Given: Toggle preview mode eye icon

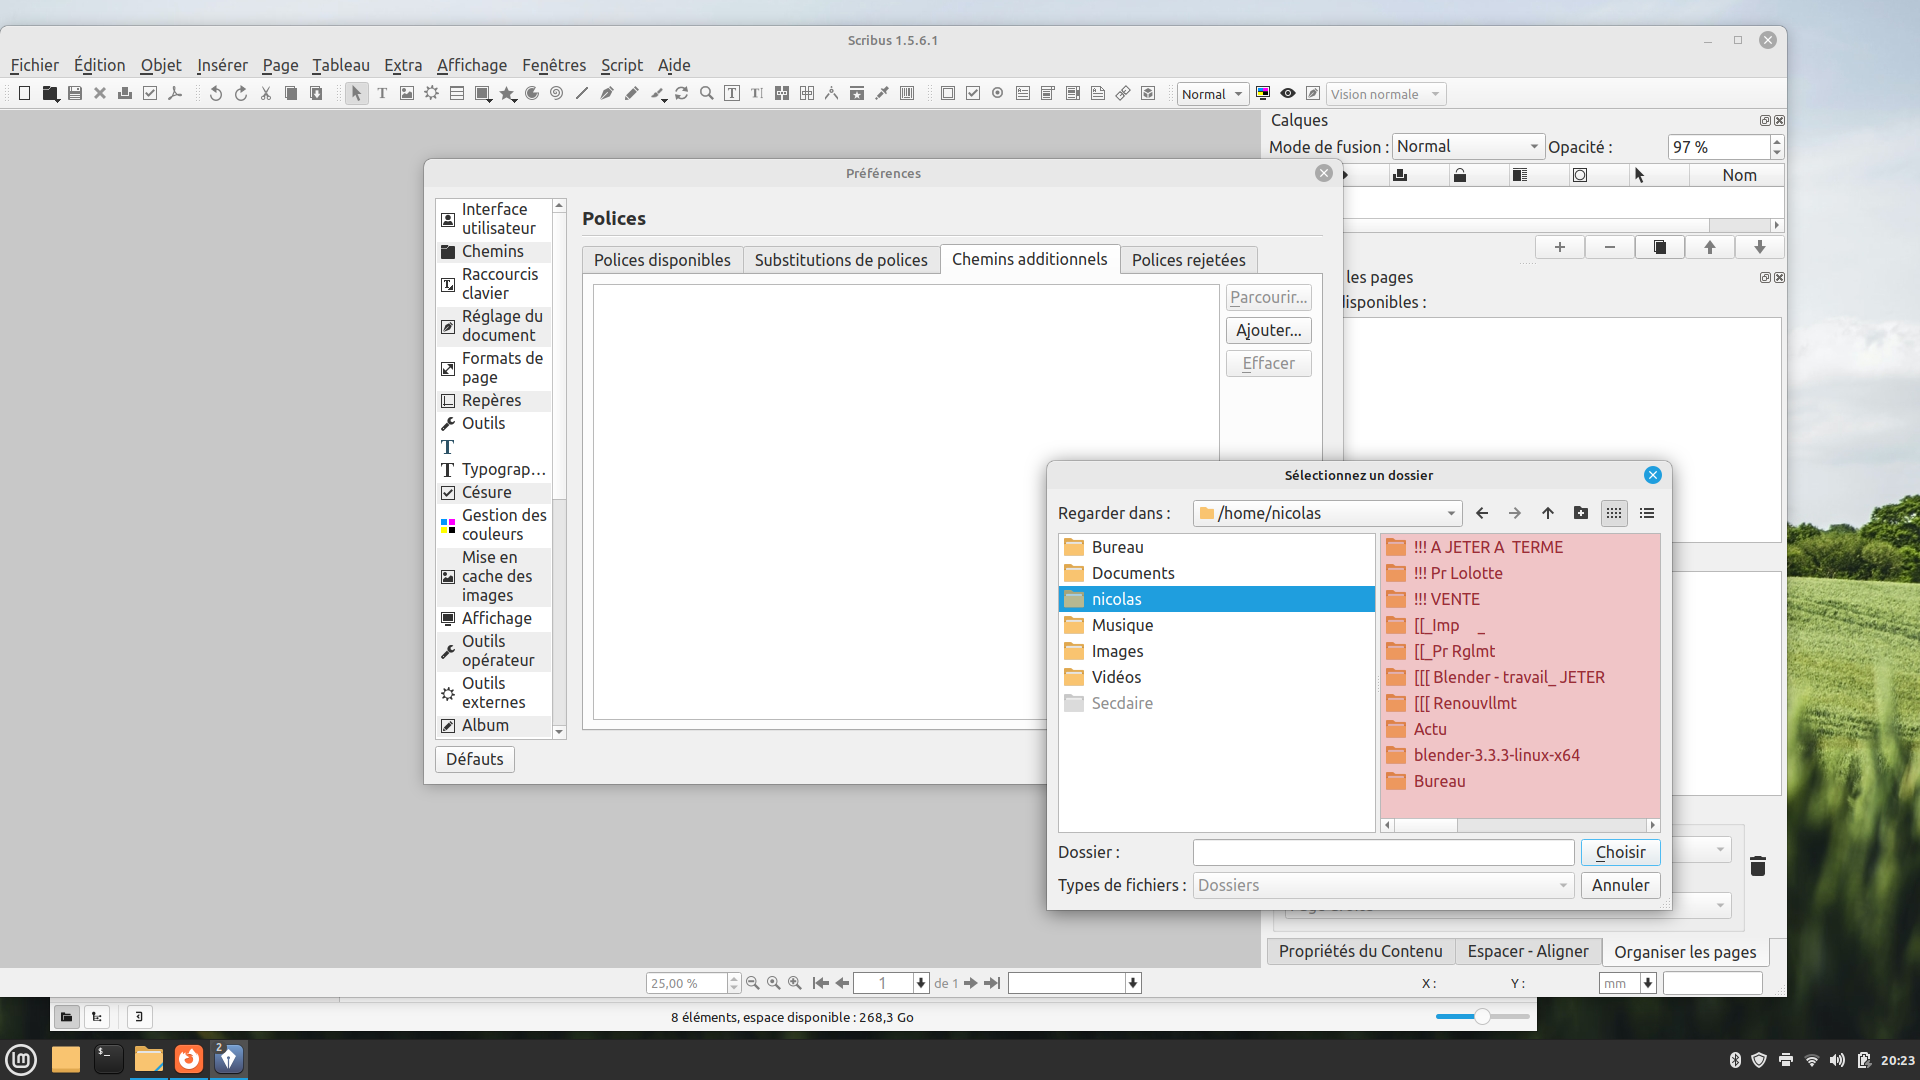Looking at the screenshot, I should [1288, 94].
